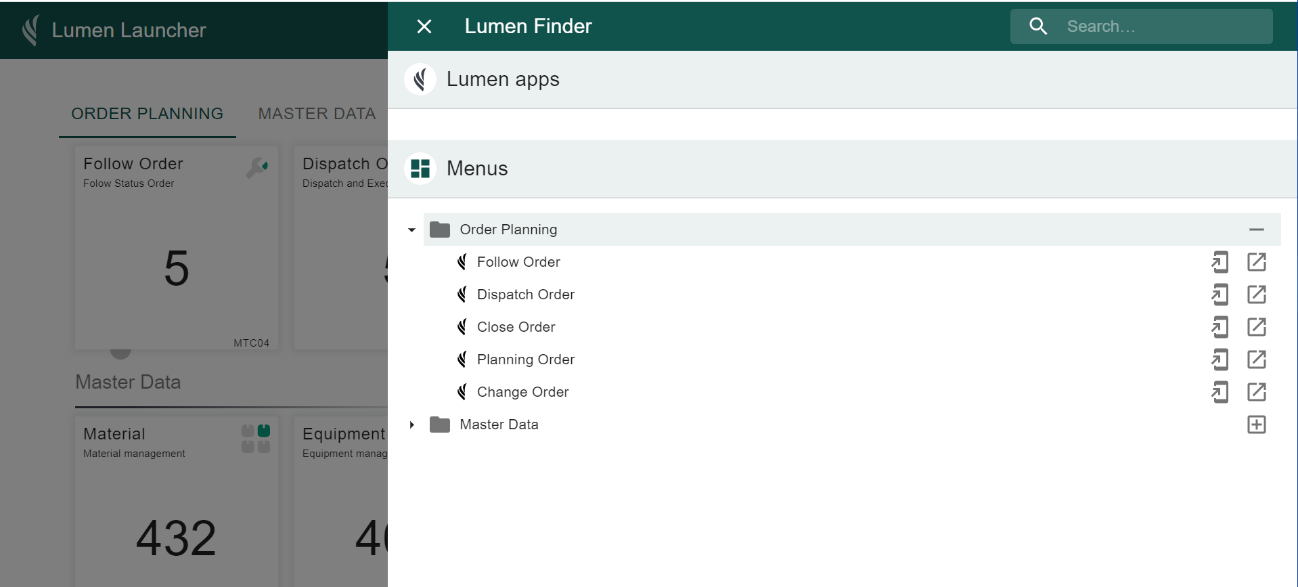1298x587 pixels.
Task: Click the MTC04 label on Follow Order tile
Action: click(x=250, y=343)
